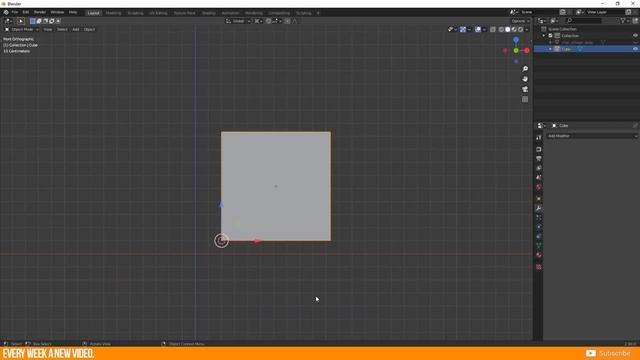The height and width of the screenshot is (360, 640).
Task: Switch to the Animation workspace tab
Action: coord(230,13)
